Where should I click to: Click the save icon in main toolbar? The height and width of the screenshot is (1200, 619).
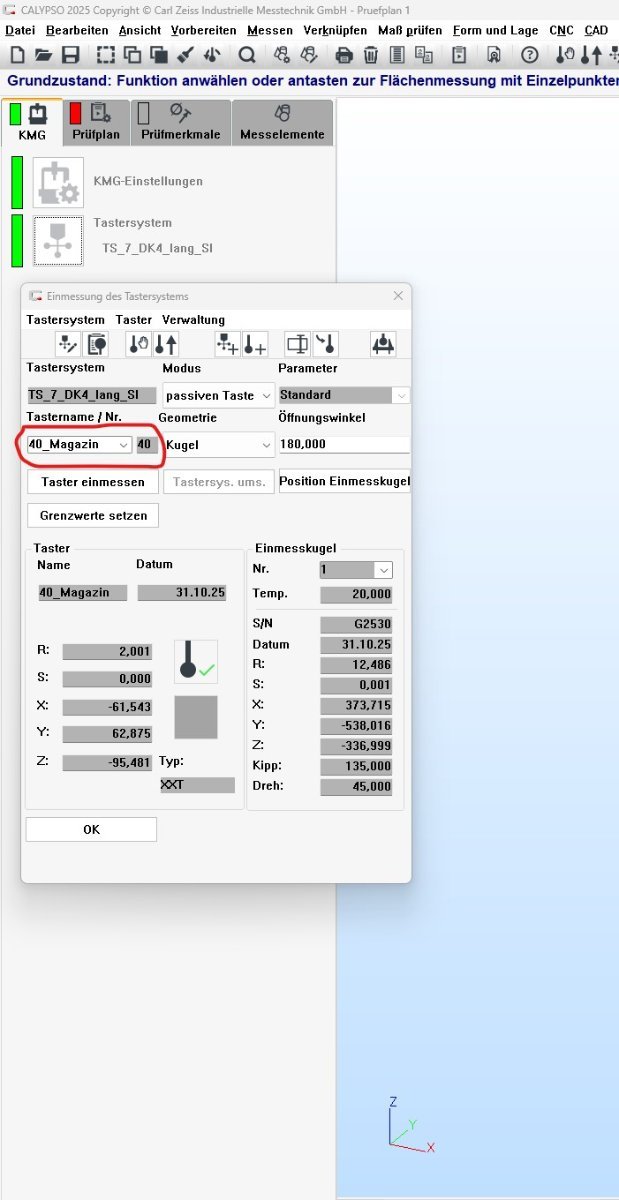click(71, 55)
